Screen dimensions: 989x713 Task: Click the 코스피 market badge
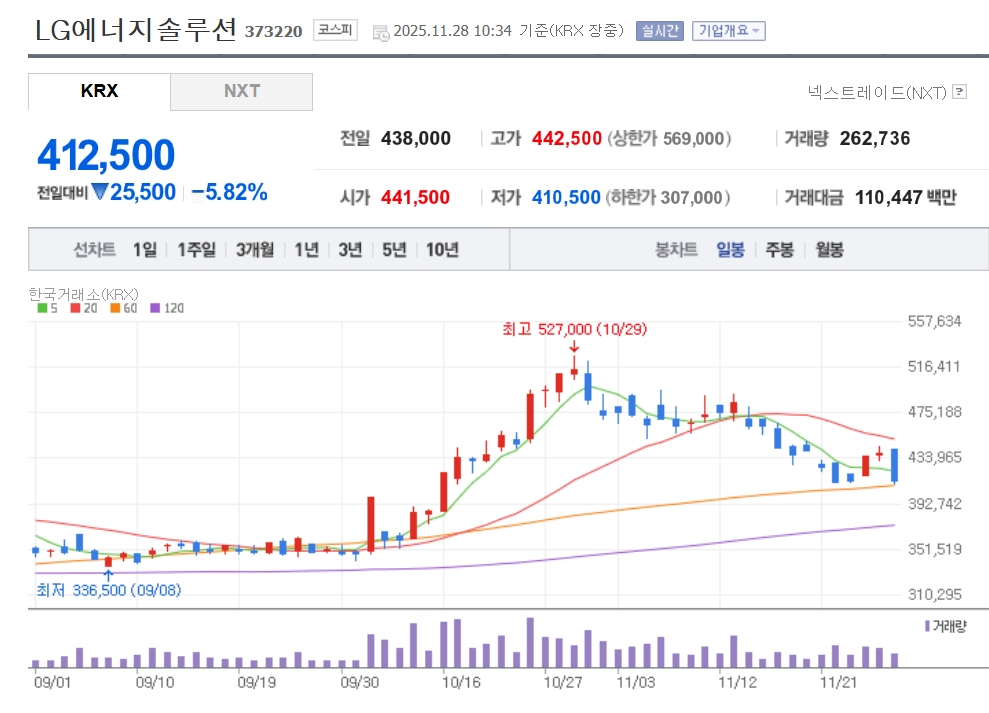pyautogui.click(x=335, y=30)
